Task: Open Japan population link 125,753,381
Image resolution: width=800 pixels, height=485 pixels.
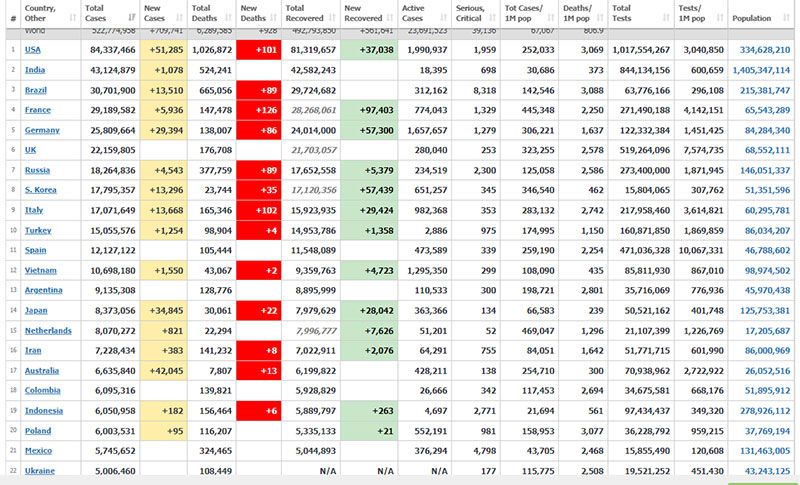Action: 765,311
